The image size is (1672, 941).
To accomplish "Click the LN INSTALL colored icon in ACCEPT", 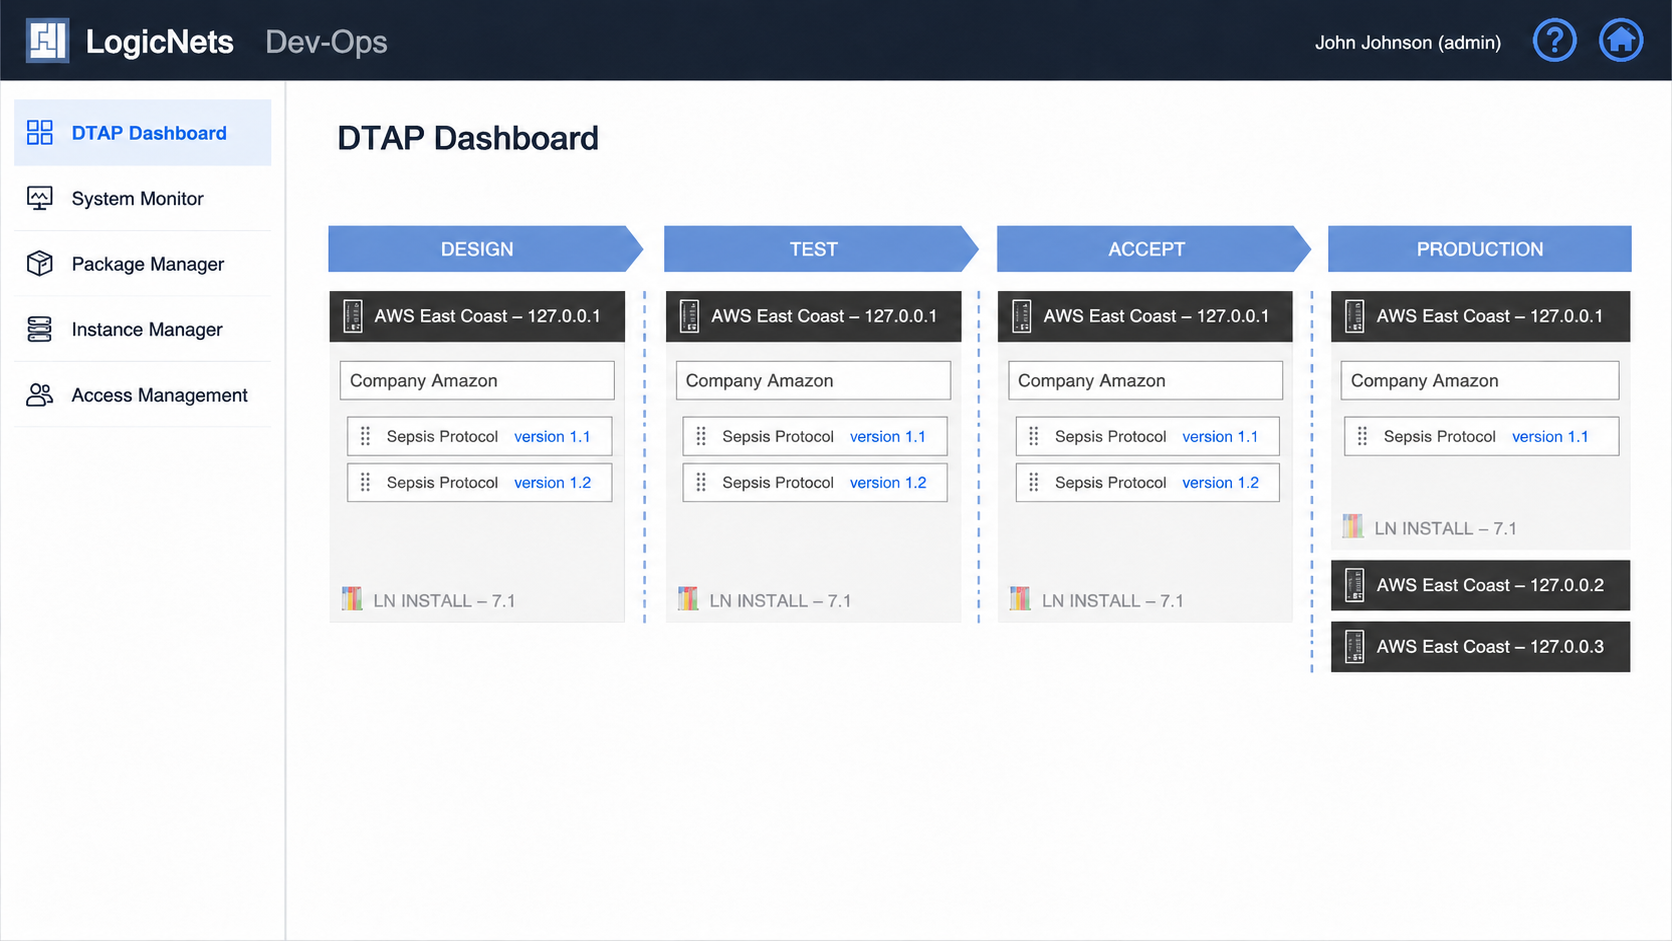I will [1020, 599].
